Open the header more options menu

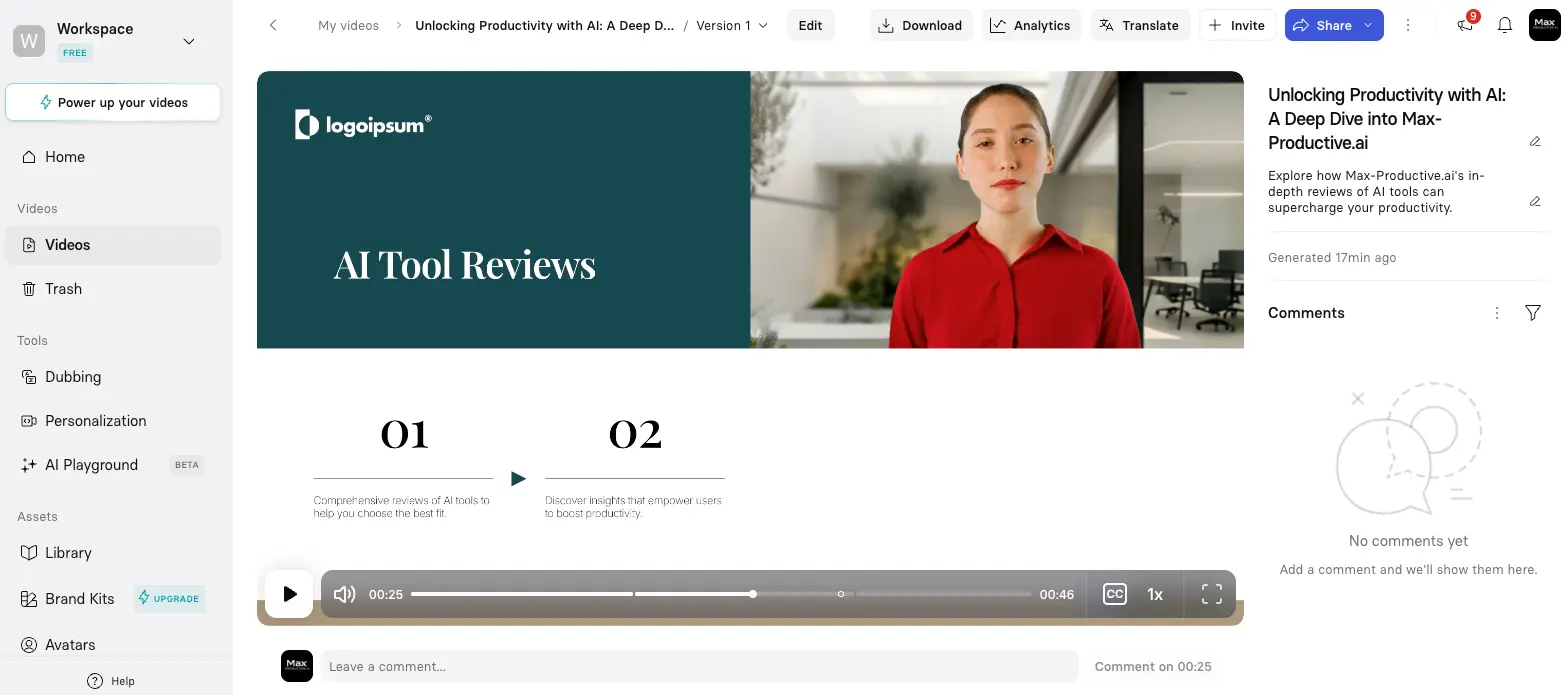pos(1408,25)
